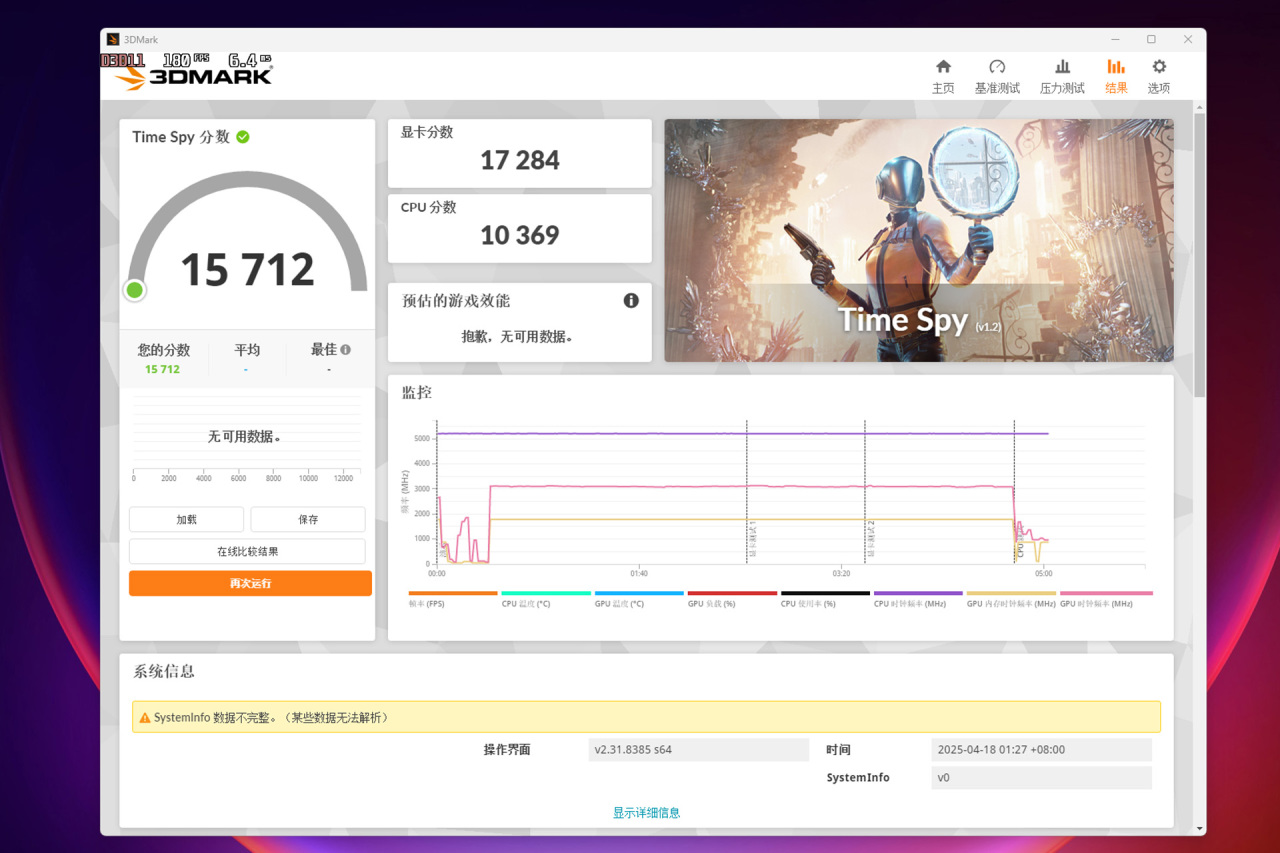1280x853 pixels.
Task: Go to the 压力测试 stress test tab
Action: (1062, 76)
